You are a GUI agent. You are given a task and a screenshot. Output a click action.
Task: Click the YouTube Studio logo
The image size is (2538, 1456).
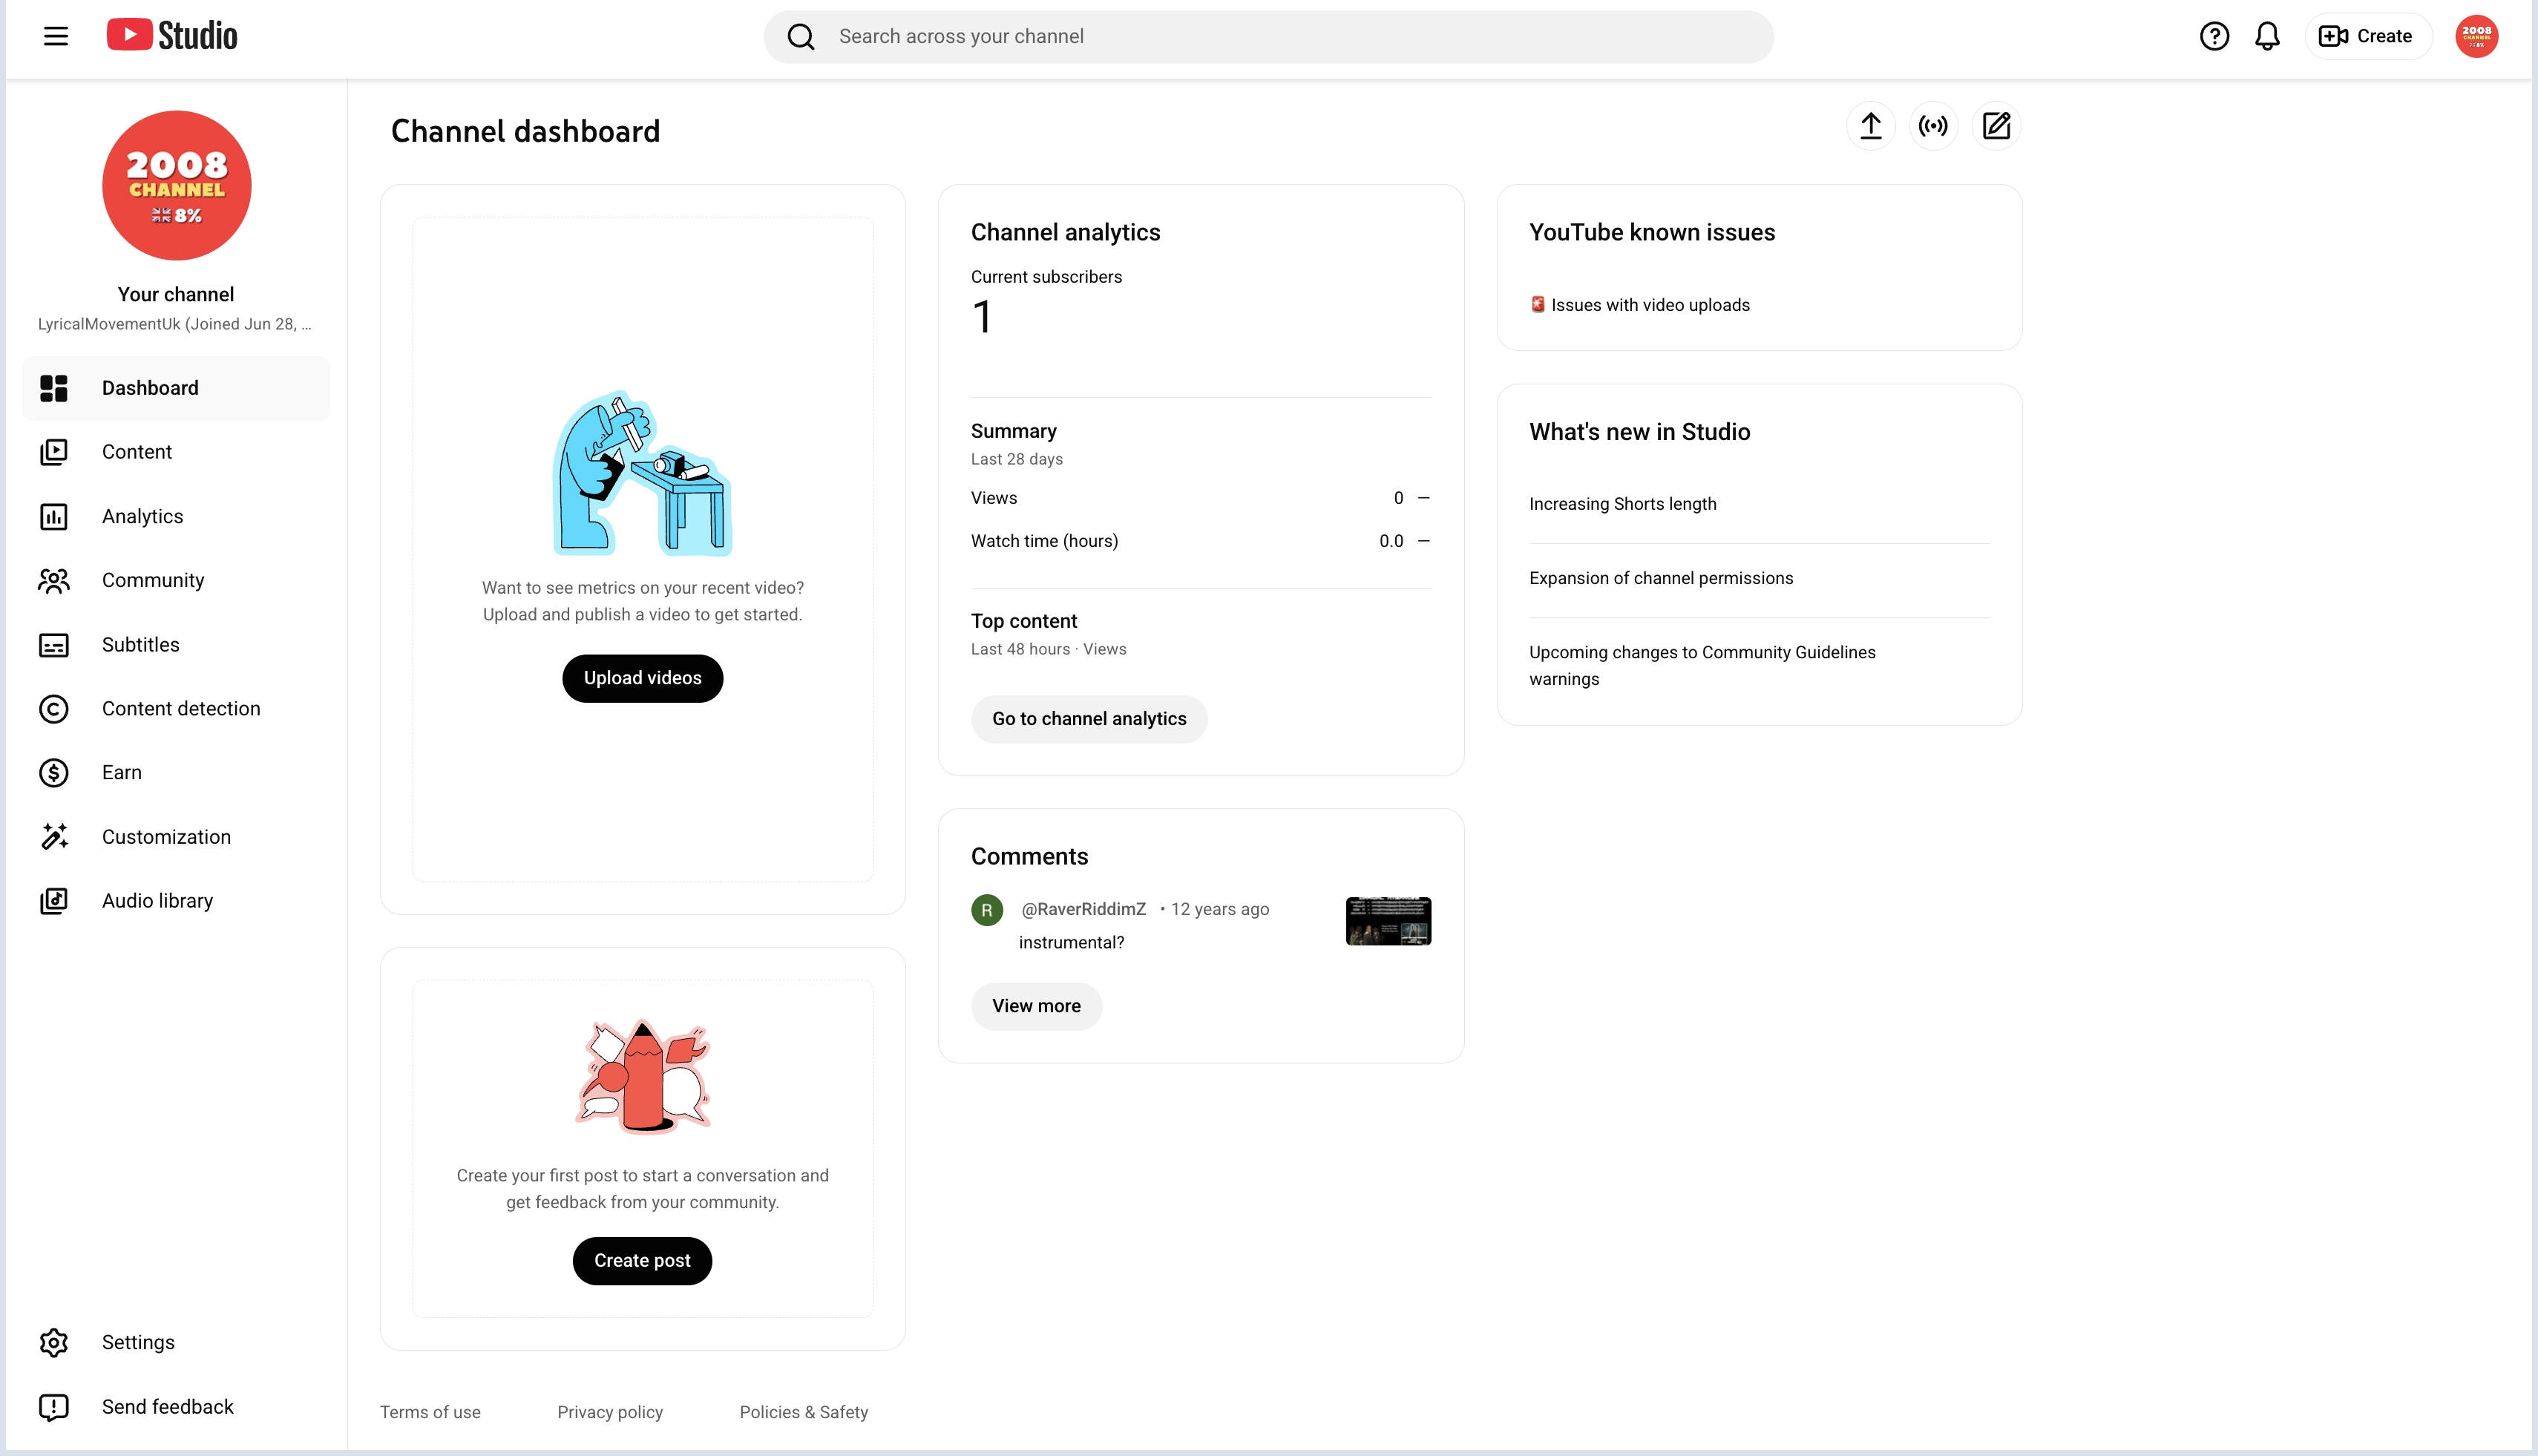(x=172, y=36)
